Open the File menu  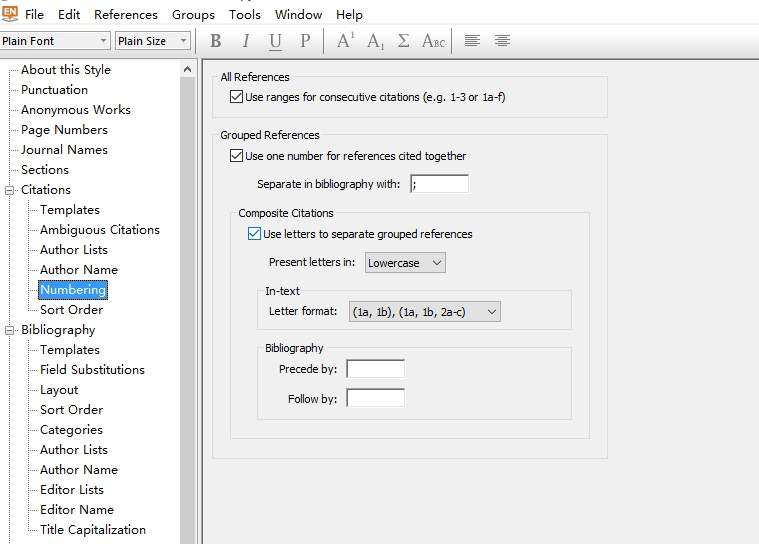point(34,15)
